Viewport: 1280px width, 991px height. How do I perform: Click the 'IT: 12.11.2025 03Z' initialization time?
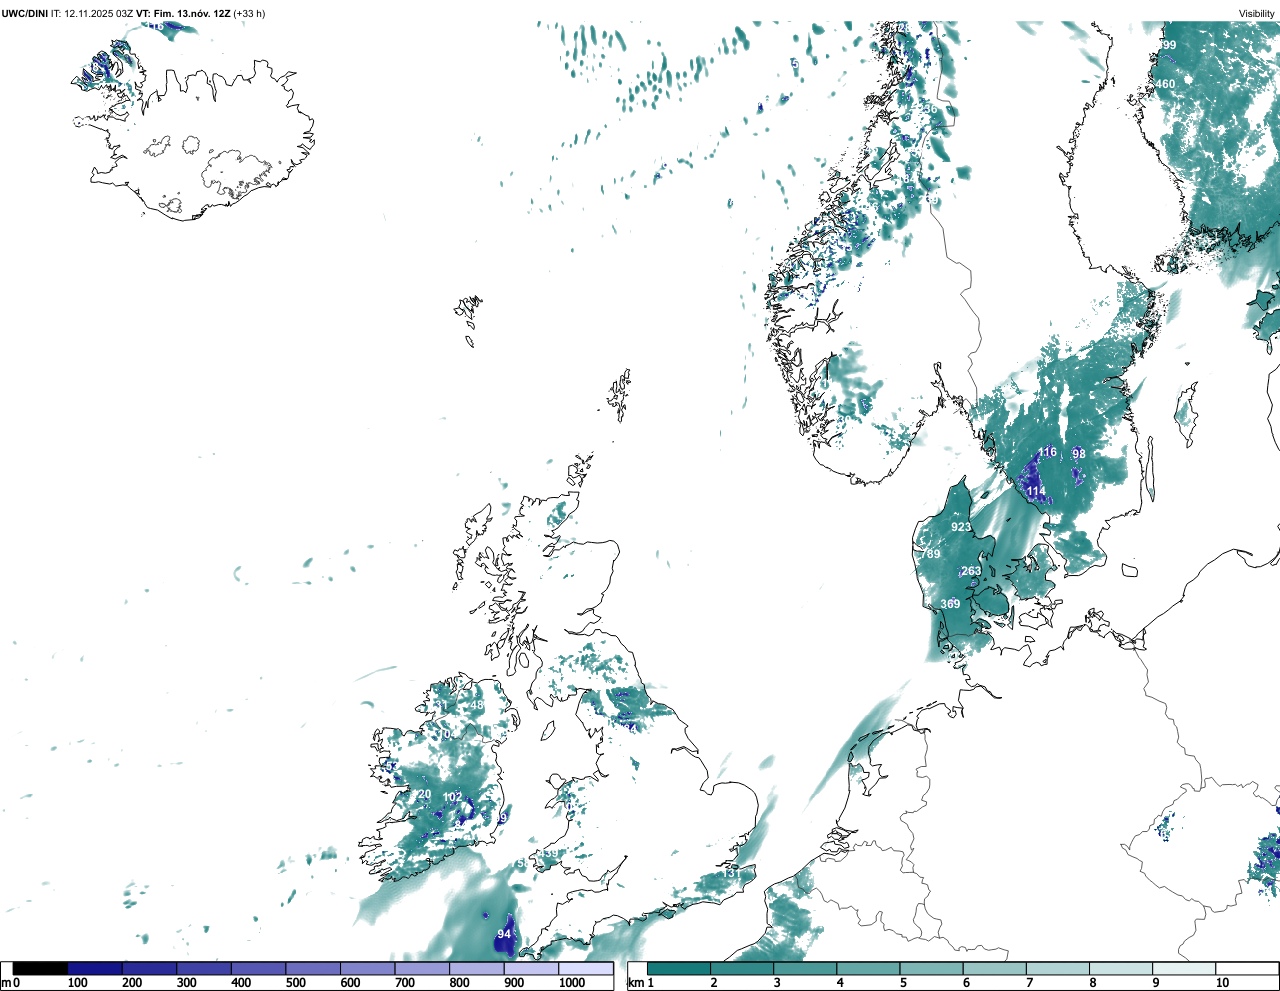(92, 13)
